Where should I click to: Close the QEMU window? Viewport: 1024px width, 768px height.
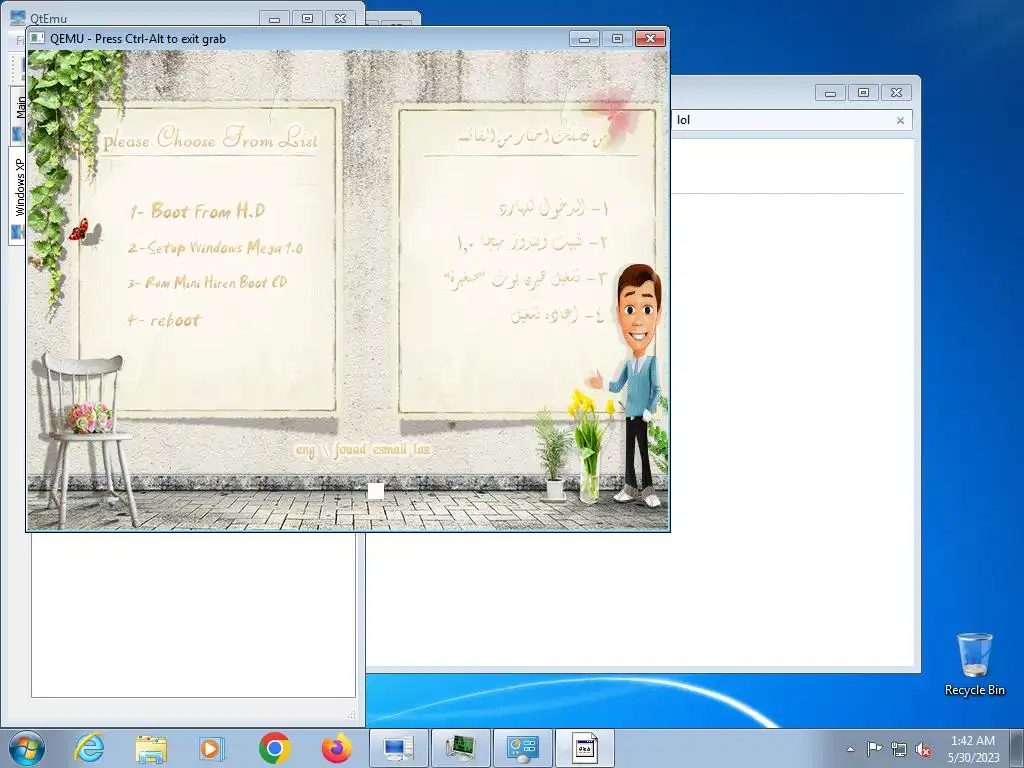coord(650,39)
